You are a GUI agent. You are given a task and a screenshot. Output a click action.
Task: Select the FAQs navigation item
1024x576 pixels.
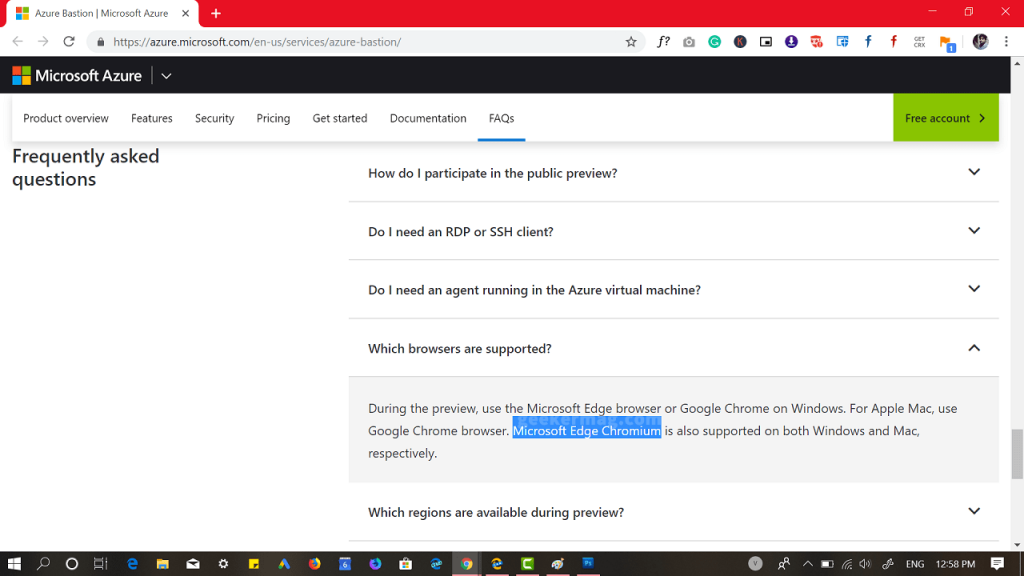coord(502,118)
